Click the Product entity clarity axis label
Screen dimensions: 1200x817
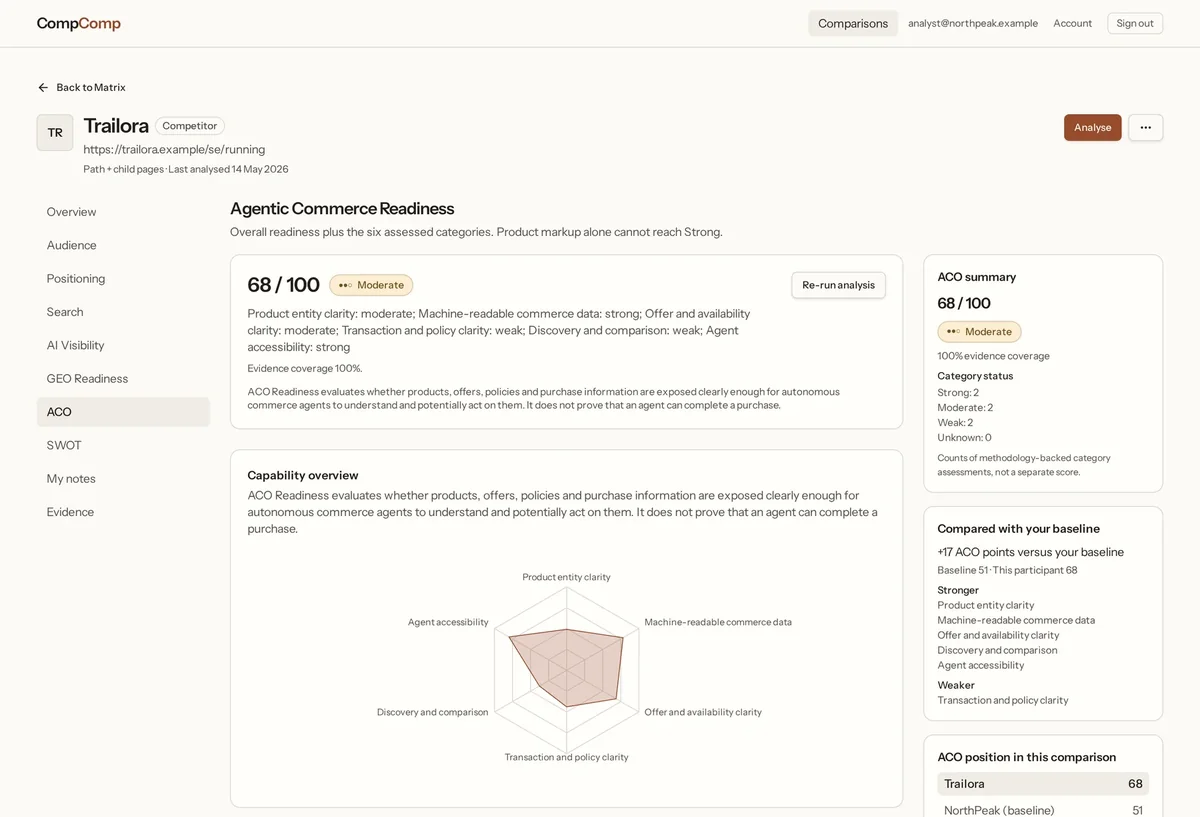point(566,577)
